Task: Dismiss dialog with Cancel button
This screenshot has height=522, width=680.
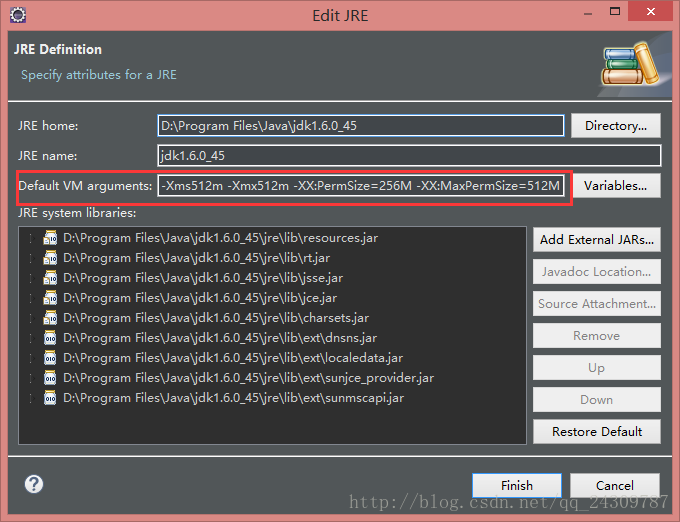Action: tap(615, 485)
